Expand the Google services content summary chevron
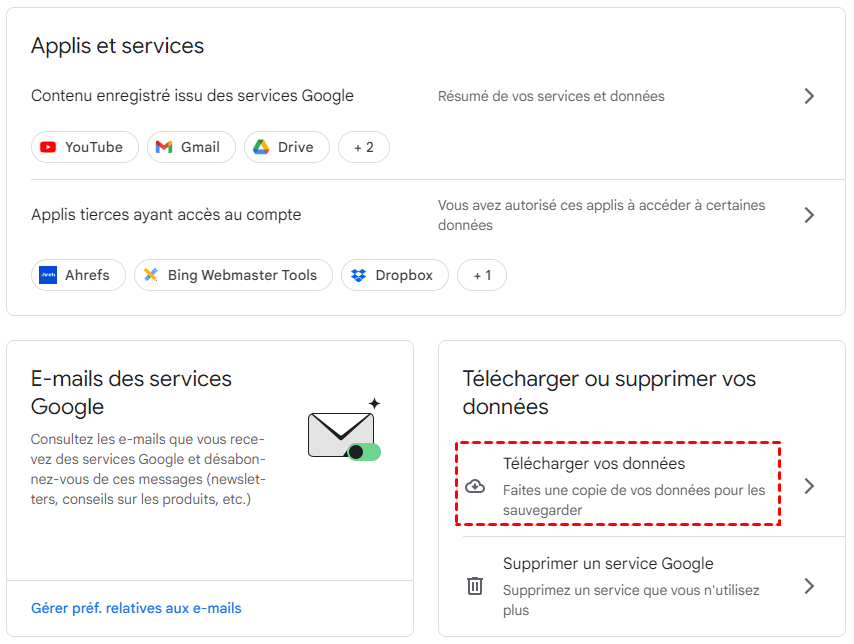 point(809,96)
